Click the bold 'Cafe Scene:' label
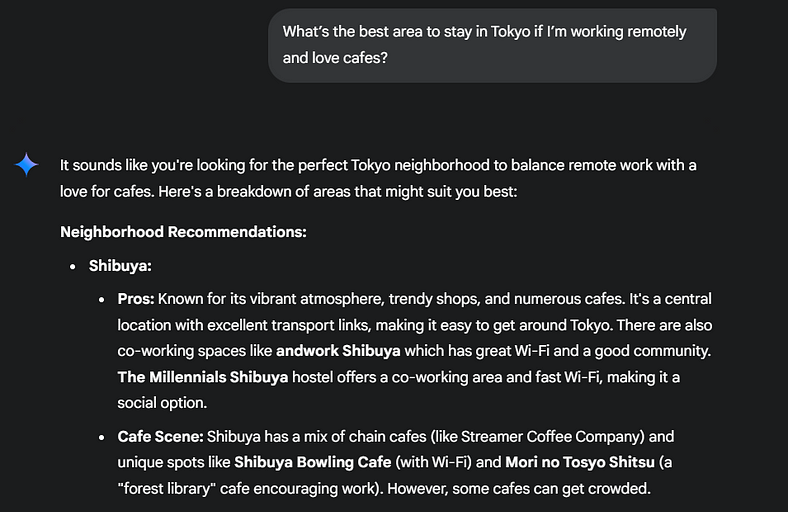The width and height of the screenshot is (788, 512). pyautogui.click(x=160, y=436)
